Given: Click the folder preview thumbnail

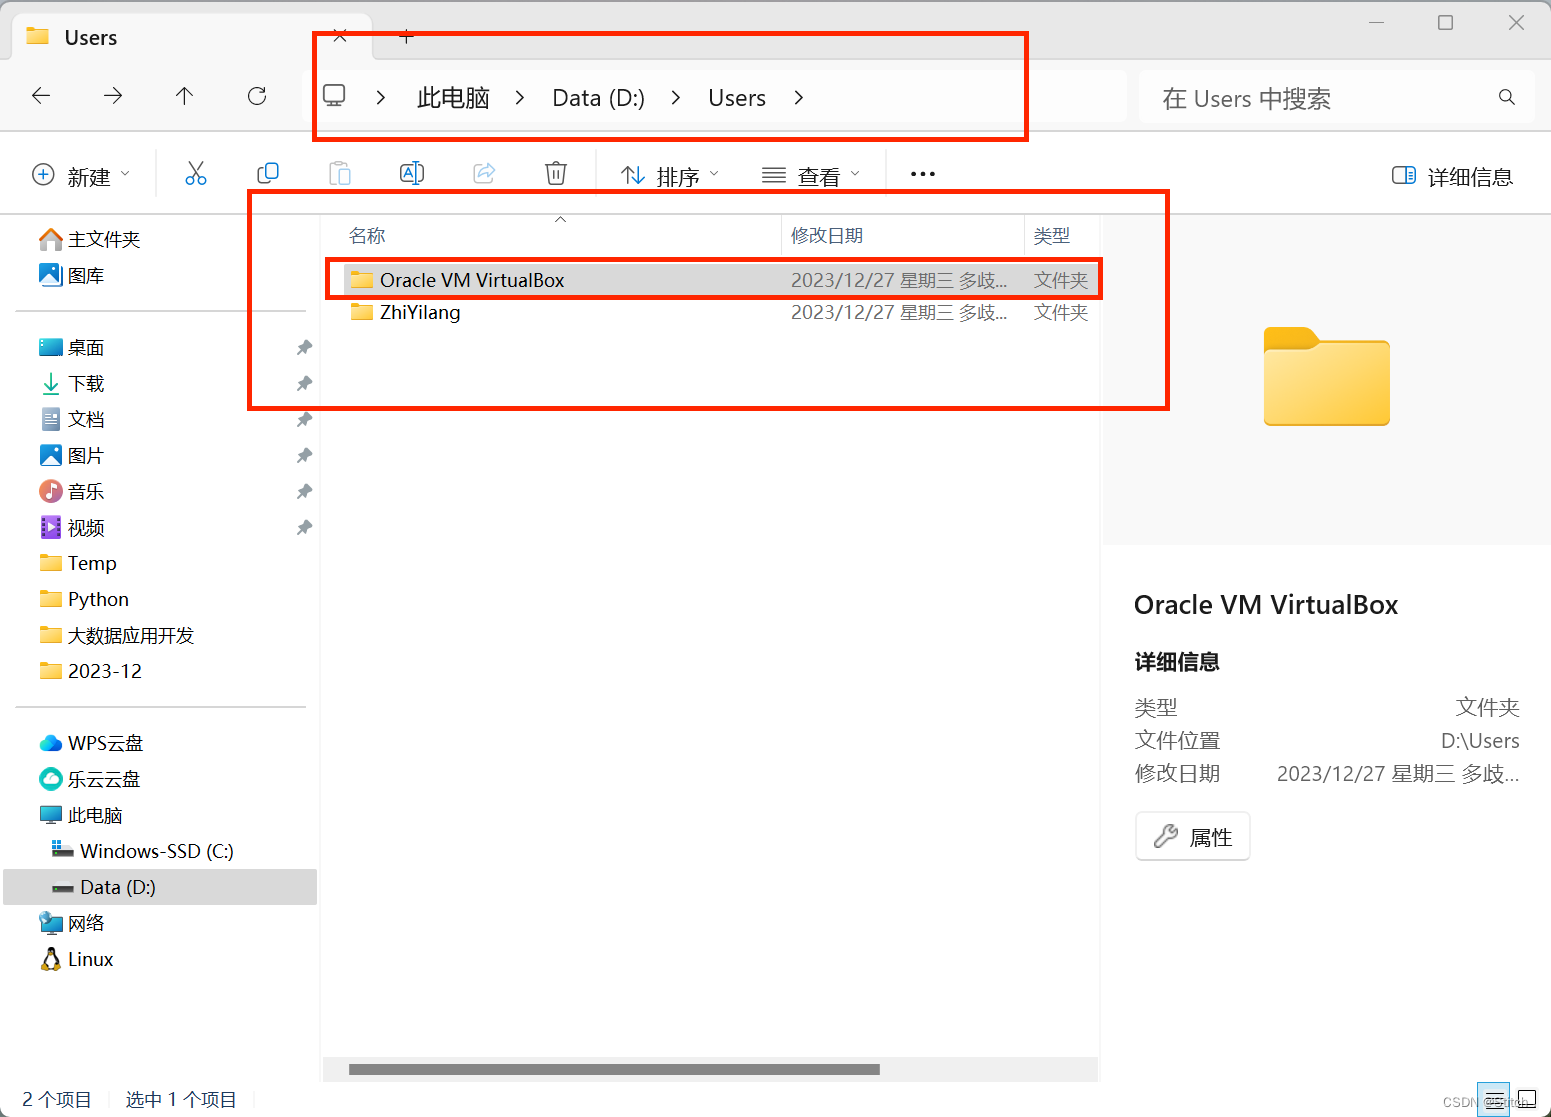Looking at the screenshot, I should (1326, 376).
